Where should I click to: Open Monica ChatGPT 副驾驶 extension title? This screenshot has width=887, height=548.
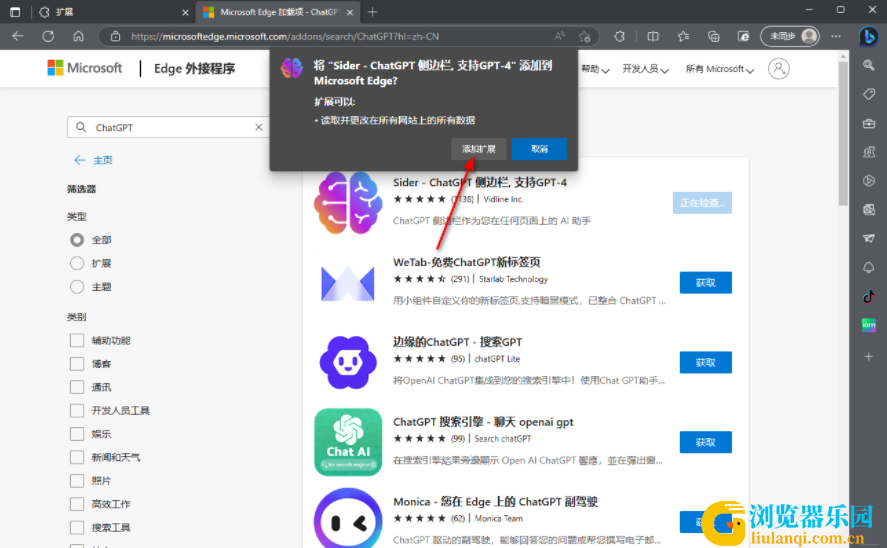point(496,502)
